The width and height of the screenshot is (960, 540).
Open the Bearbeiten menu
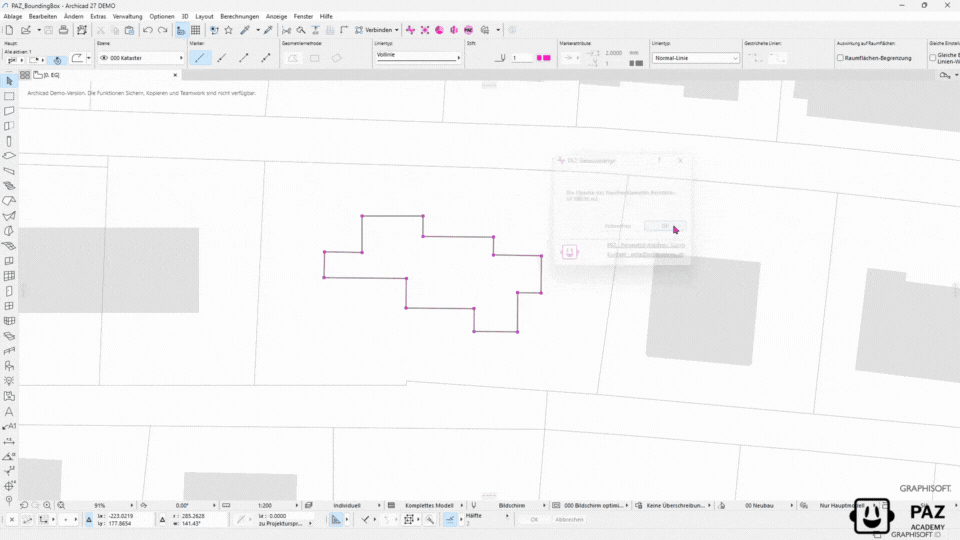click(x=43, y=17)
